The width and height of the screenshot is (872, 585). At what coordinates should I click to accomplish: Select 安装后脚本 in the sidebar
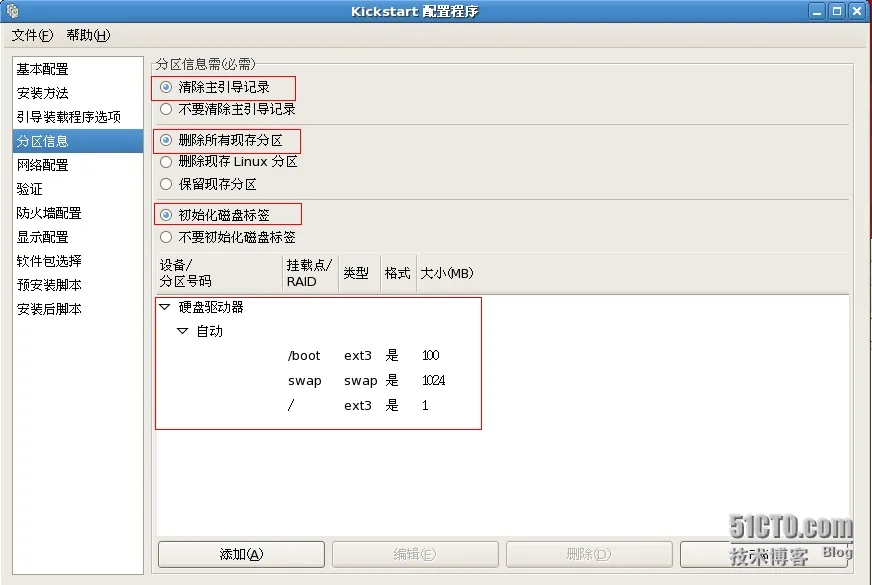pyautogui.click(x=78, y=309)
